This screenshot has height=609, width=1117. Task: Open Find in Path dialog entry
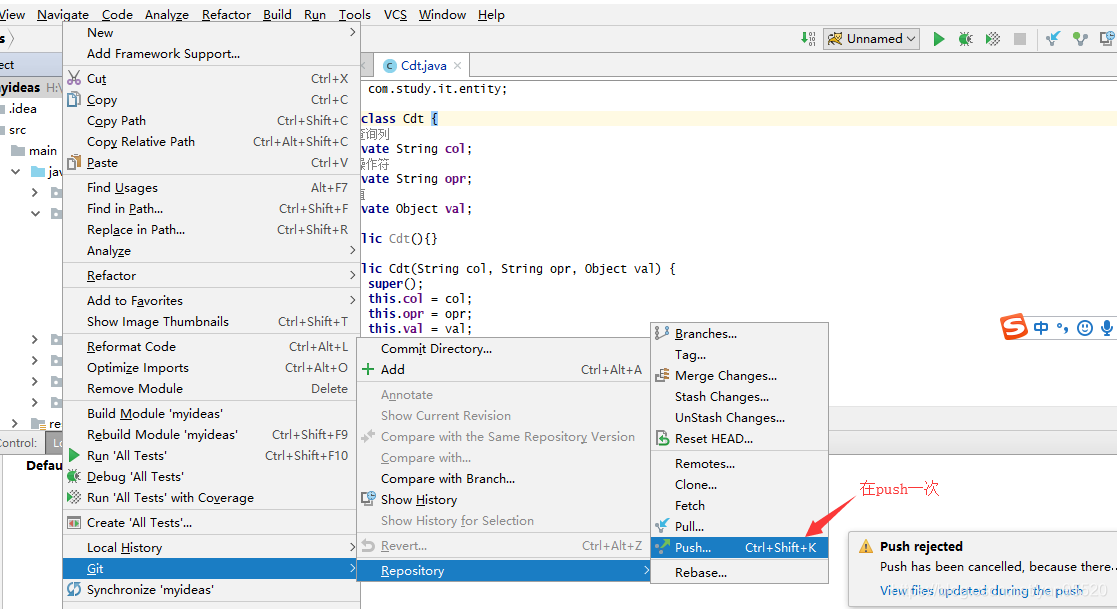[x=211, y=209]
